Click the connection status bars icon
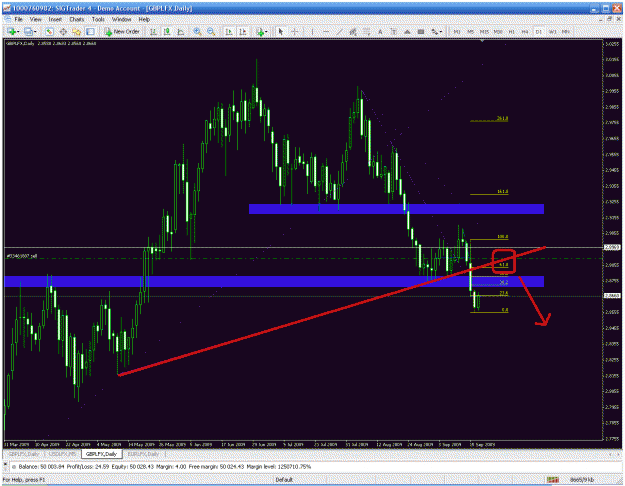Viewport: 625px width, 486px height. (x=552, y=480)
